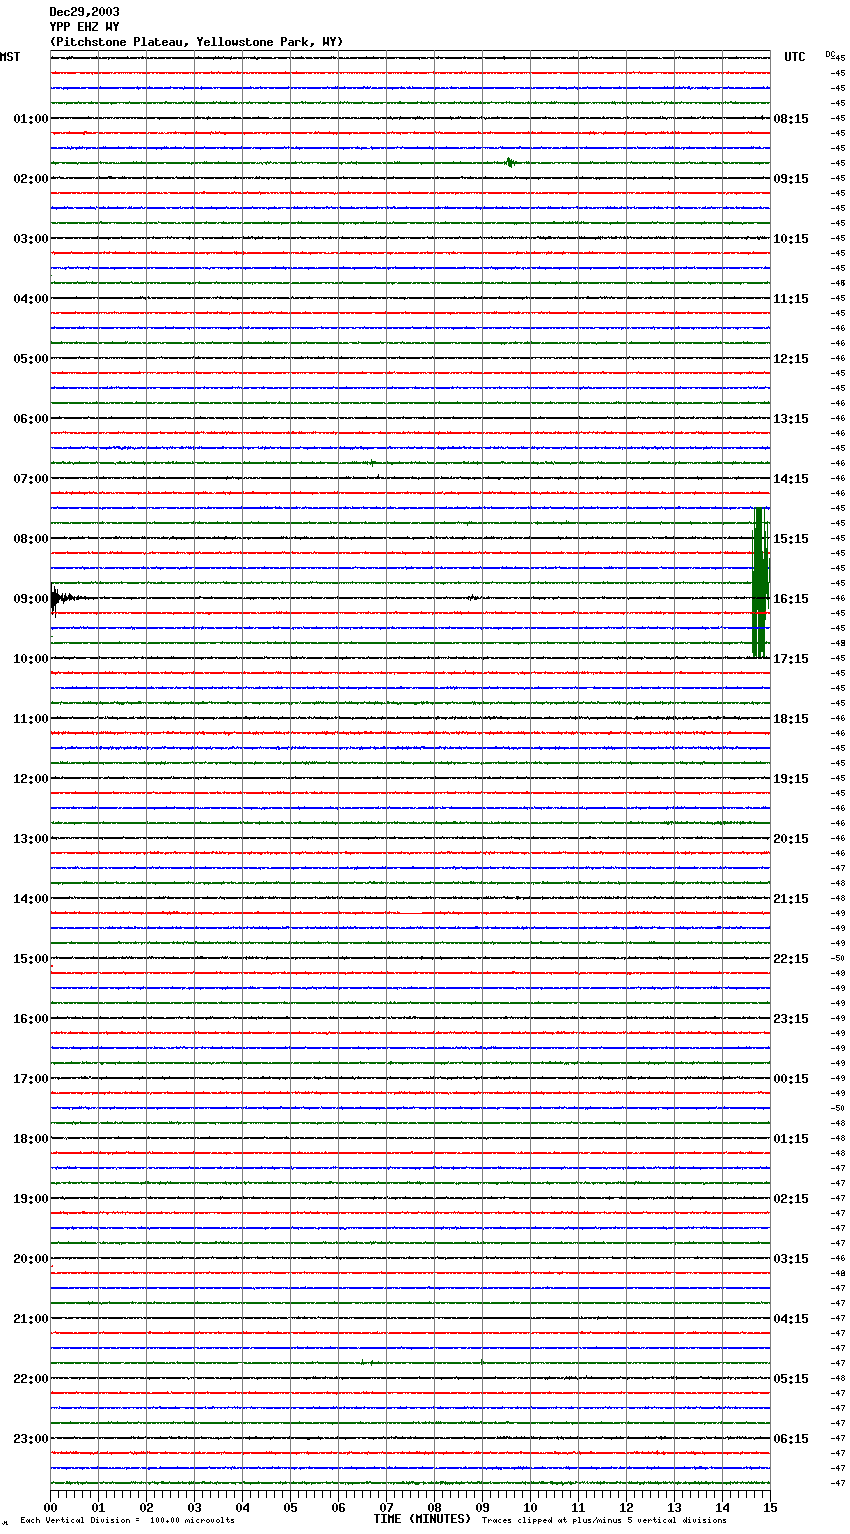Click the 15 minute axis tick label
This screenshot has height=1534, width=850.
click(770, 1507)
